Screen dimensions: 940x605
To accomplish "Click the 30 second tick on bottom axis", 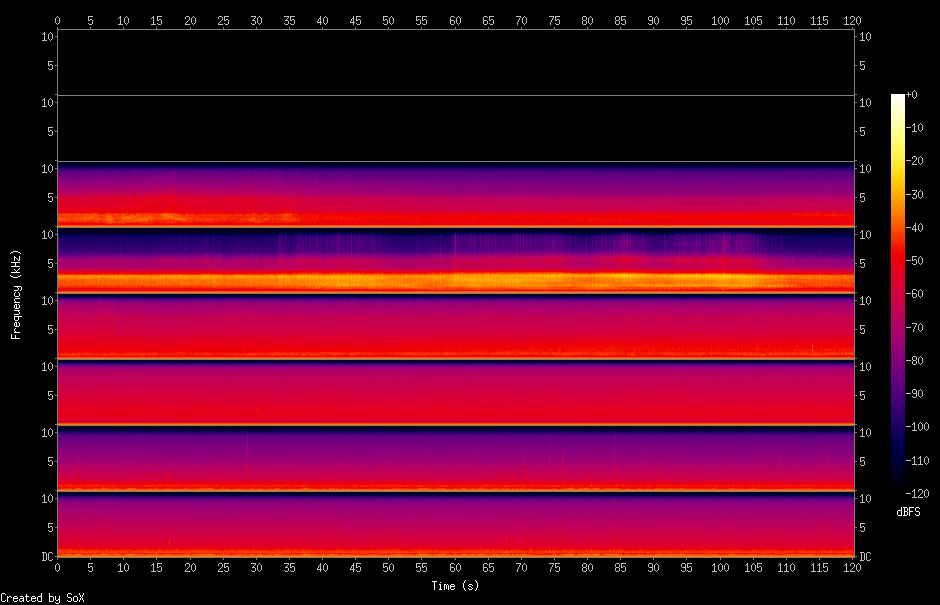I will (x=256, y=568).
